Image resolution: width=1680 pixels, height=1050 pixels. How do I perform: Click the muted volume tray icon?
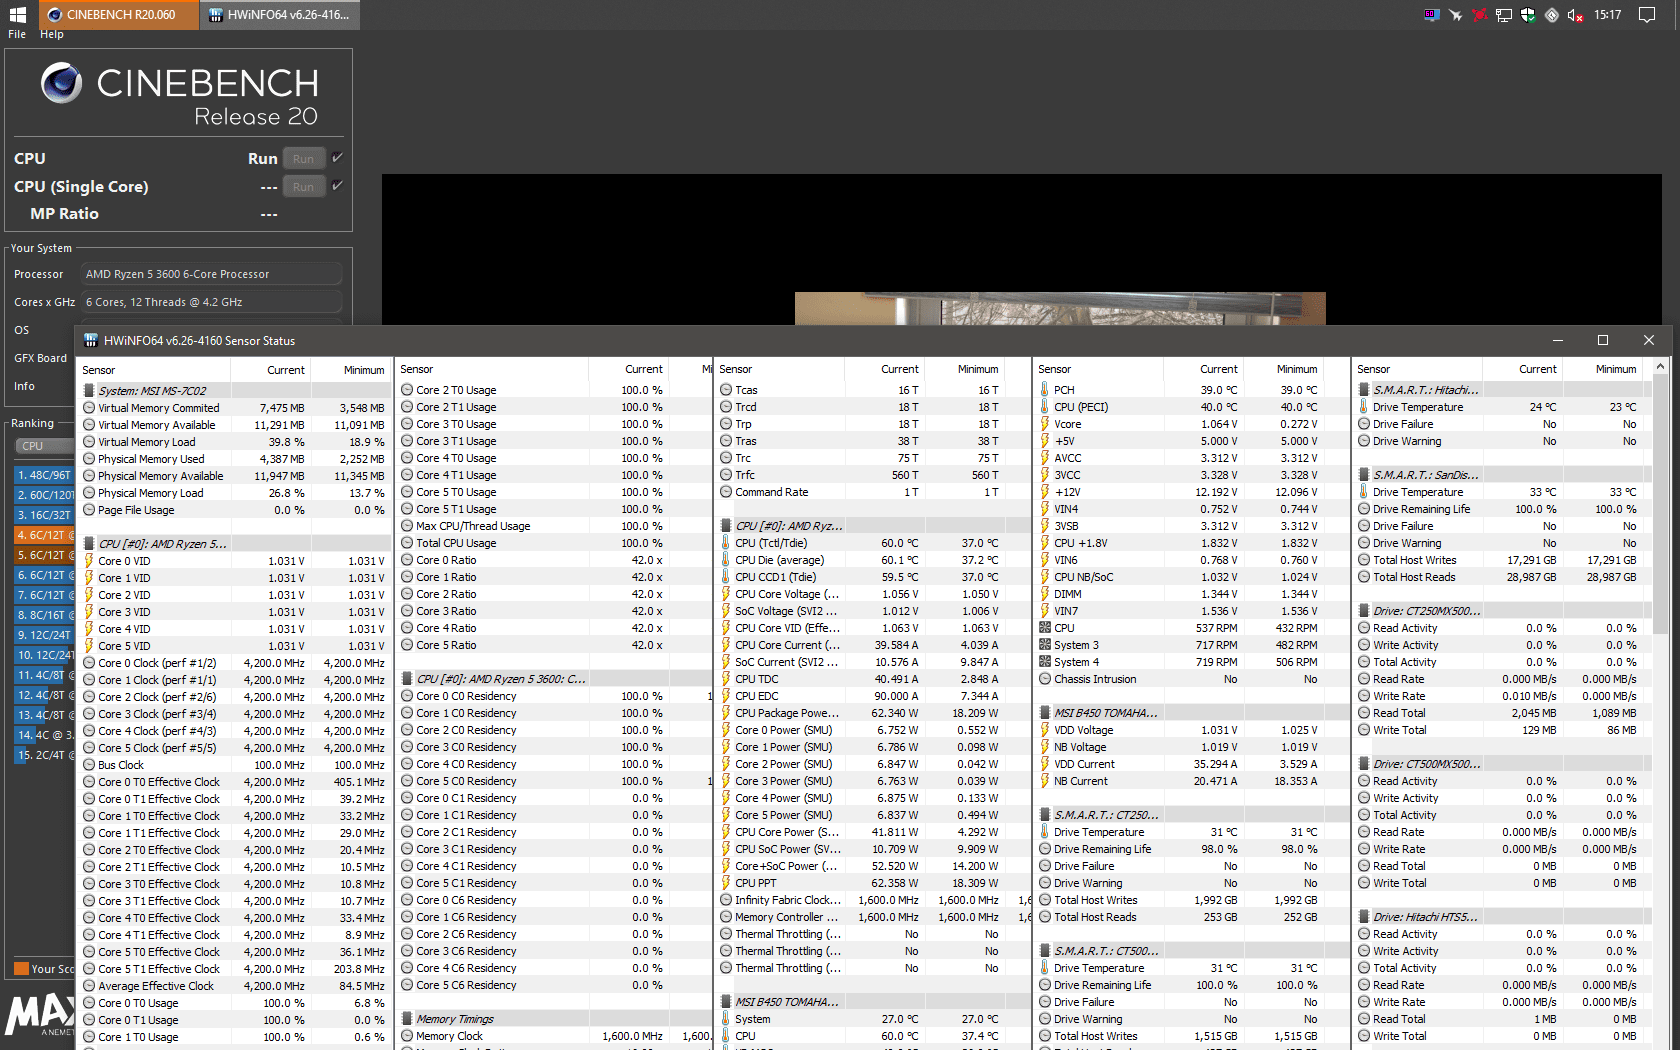(x=1575, y=15)
